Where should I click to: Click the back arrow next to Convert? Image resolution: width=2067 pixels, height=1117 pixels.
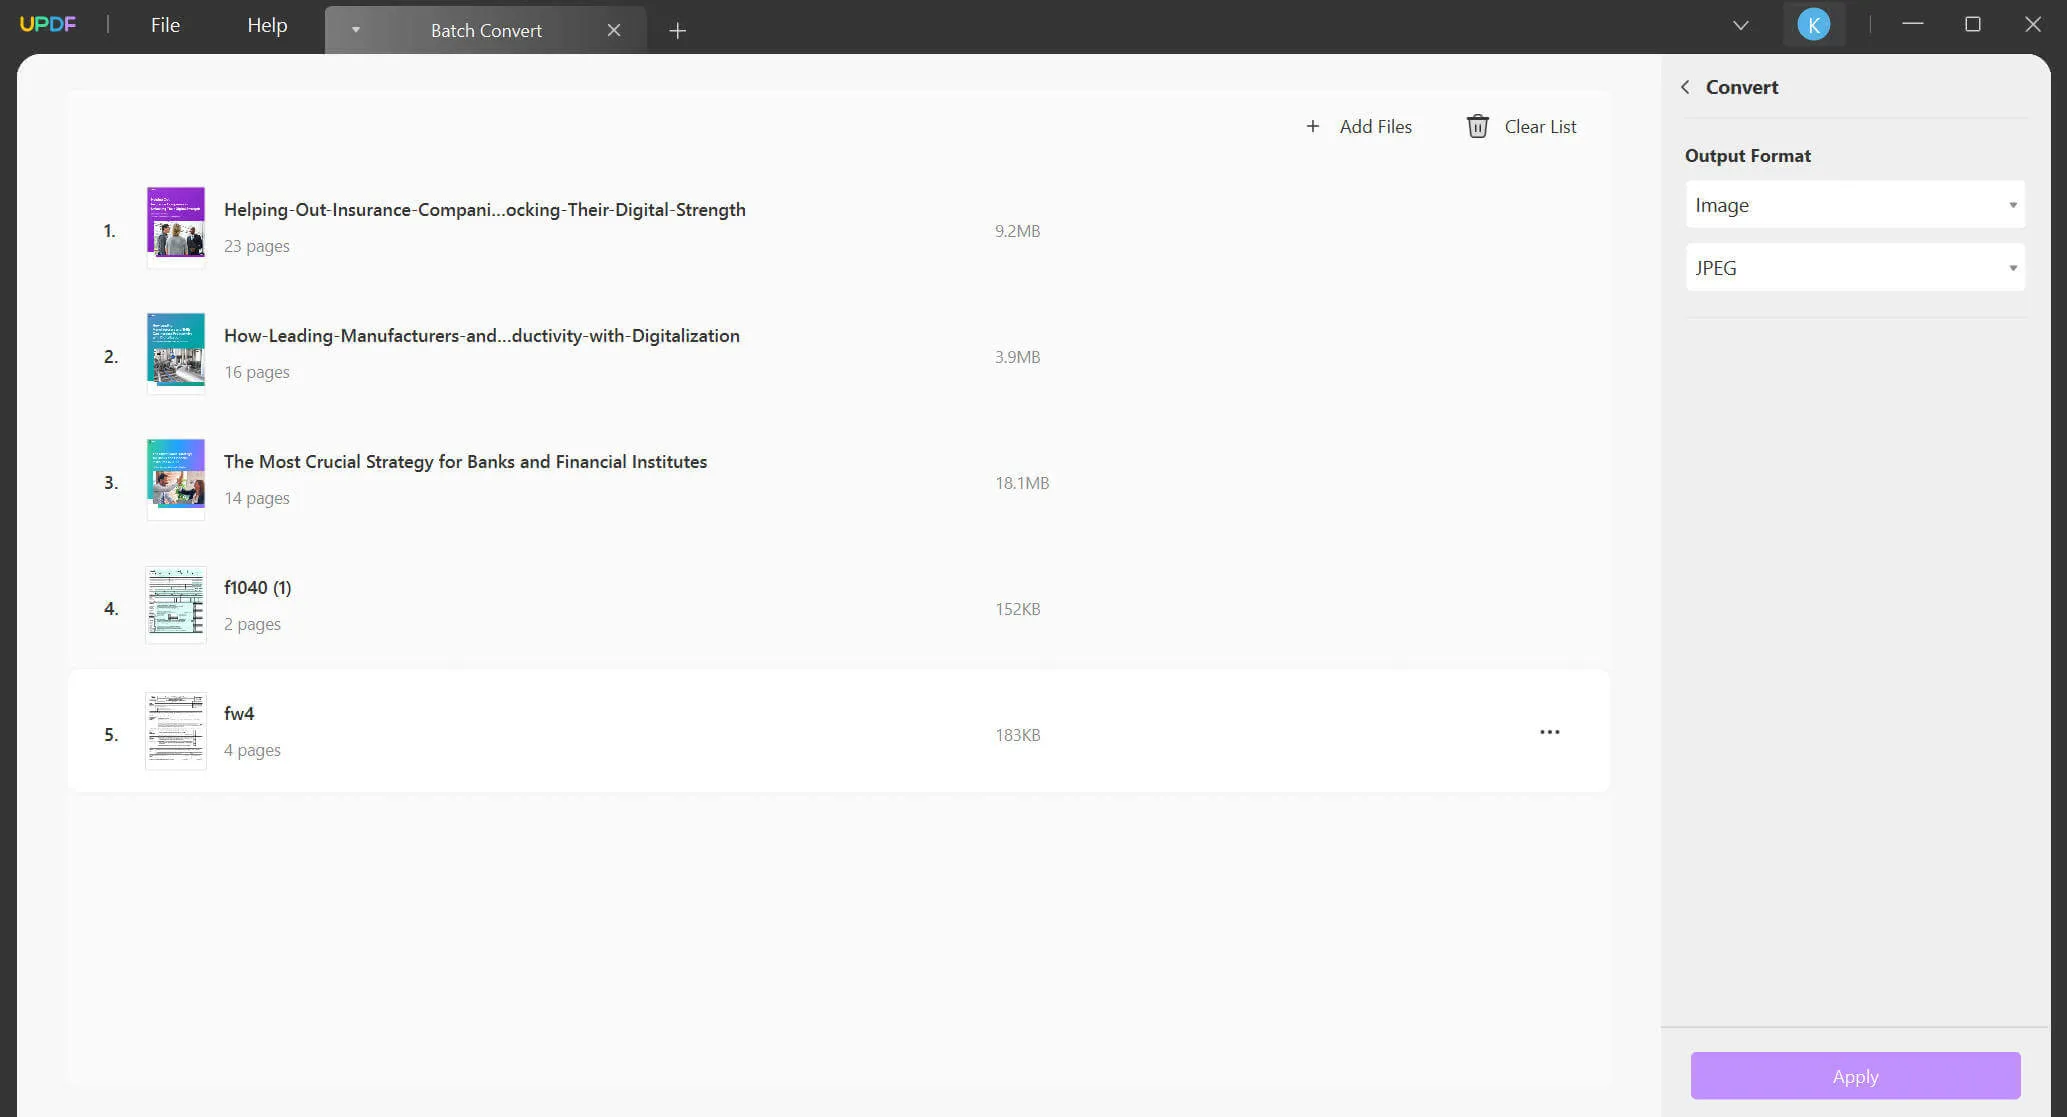pyautogui.click(x=1686, y=87)
